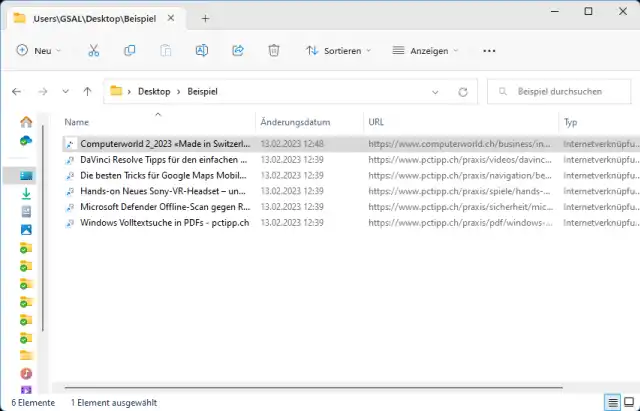Switch to large thumbnails view in status bar
This screenshot has height=411, width=640.
628,402
